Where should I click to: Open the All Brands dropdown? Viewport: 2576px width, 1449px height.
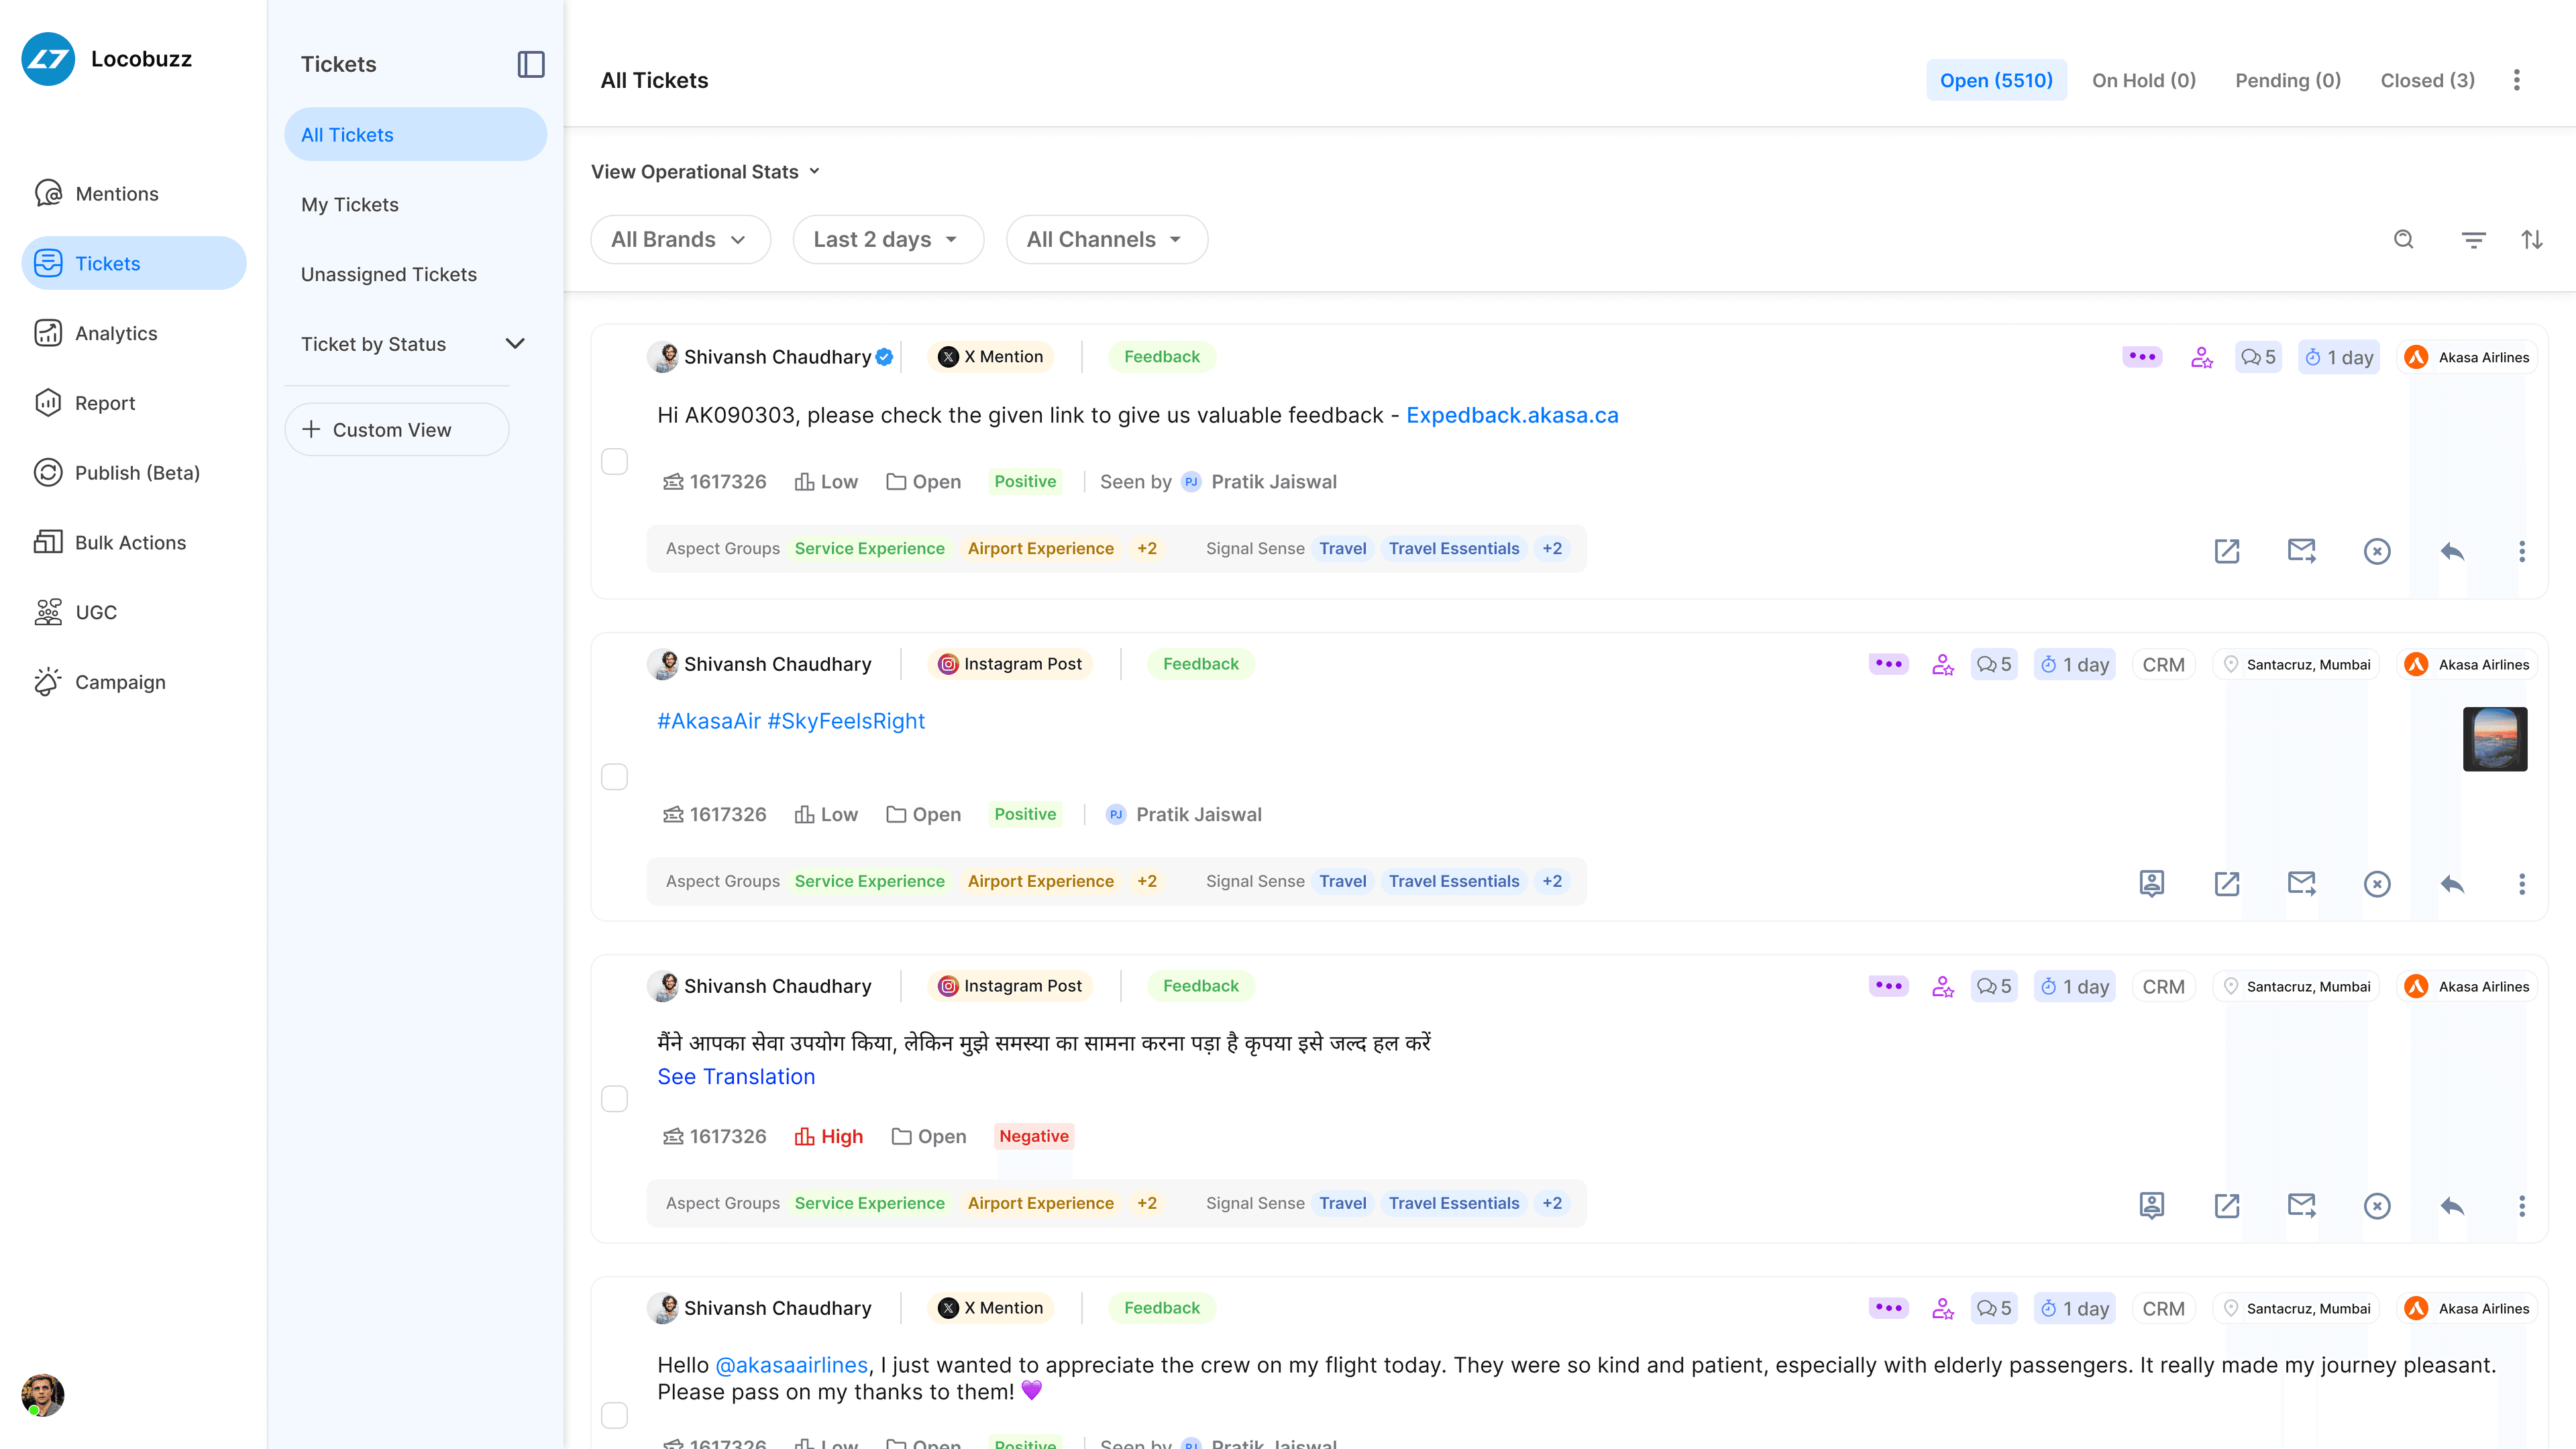click(x=680, y=240)
